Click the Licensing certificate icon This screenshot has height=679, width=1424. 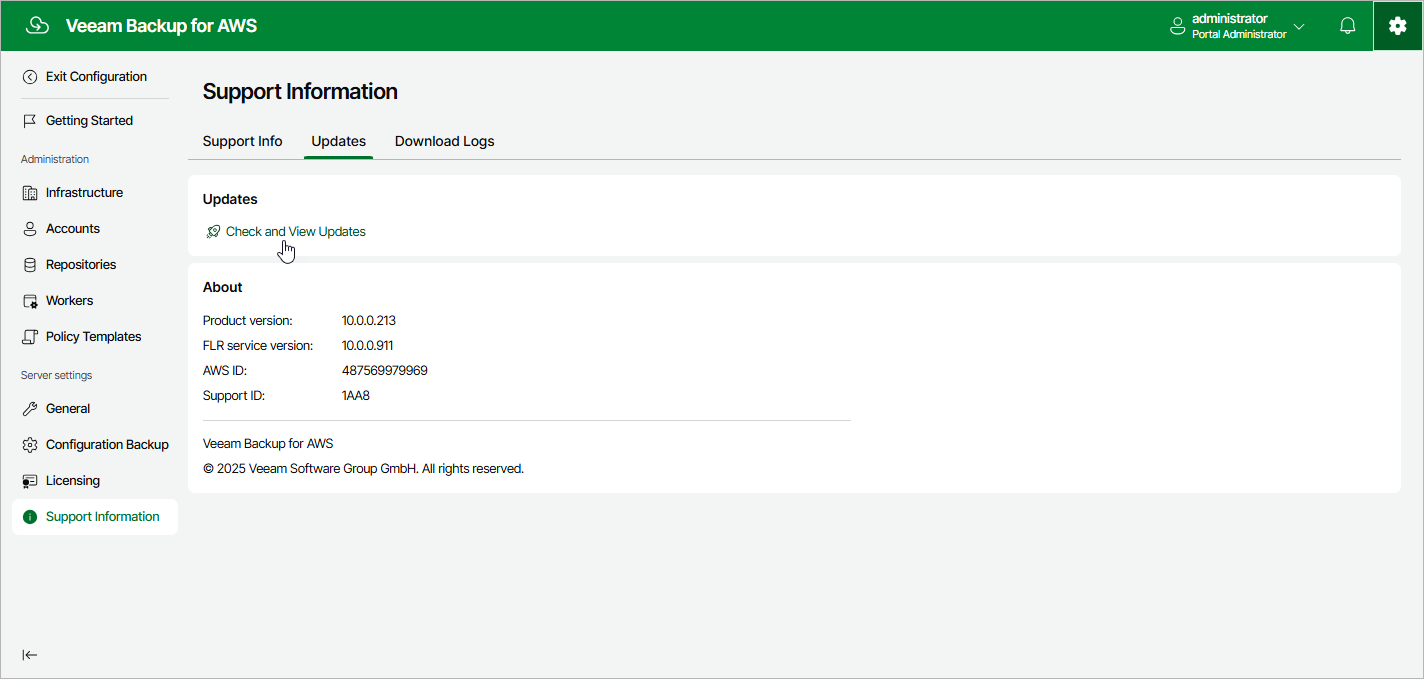[x=30, y=481]
